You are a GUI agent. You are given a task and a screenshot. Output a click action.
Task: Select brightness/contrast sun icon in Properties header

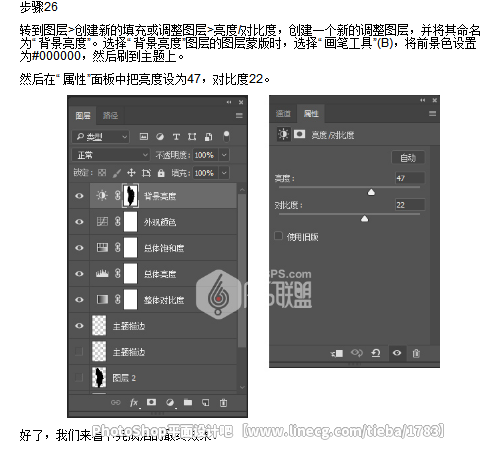click(284, 134)
